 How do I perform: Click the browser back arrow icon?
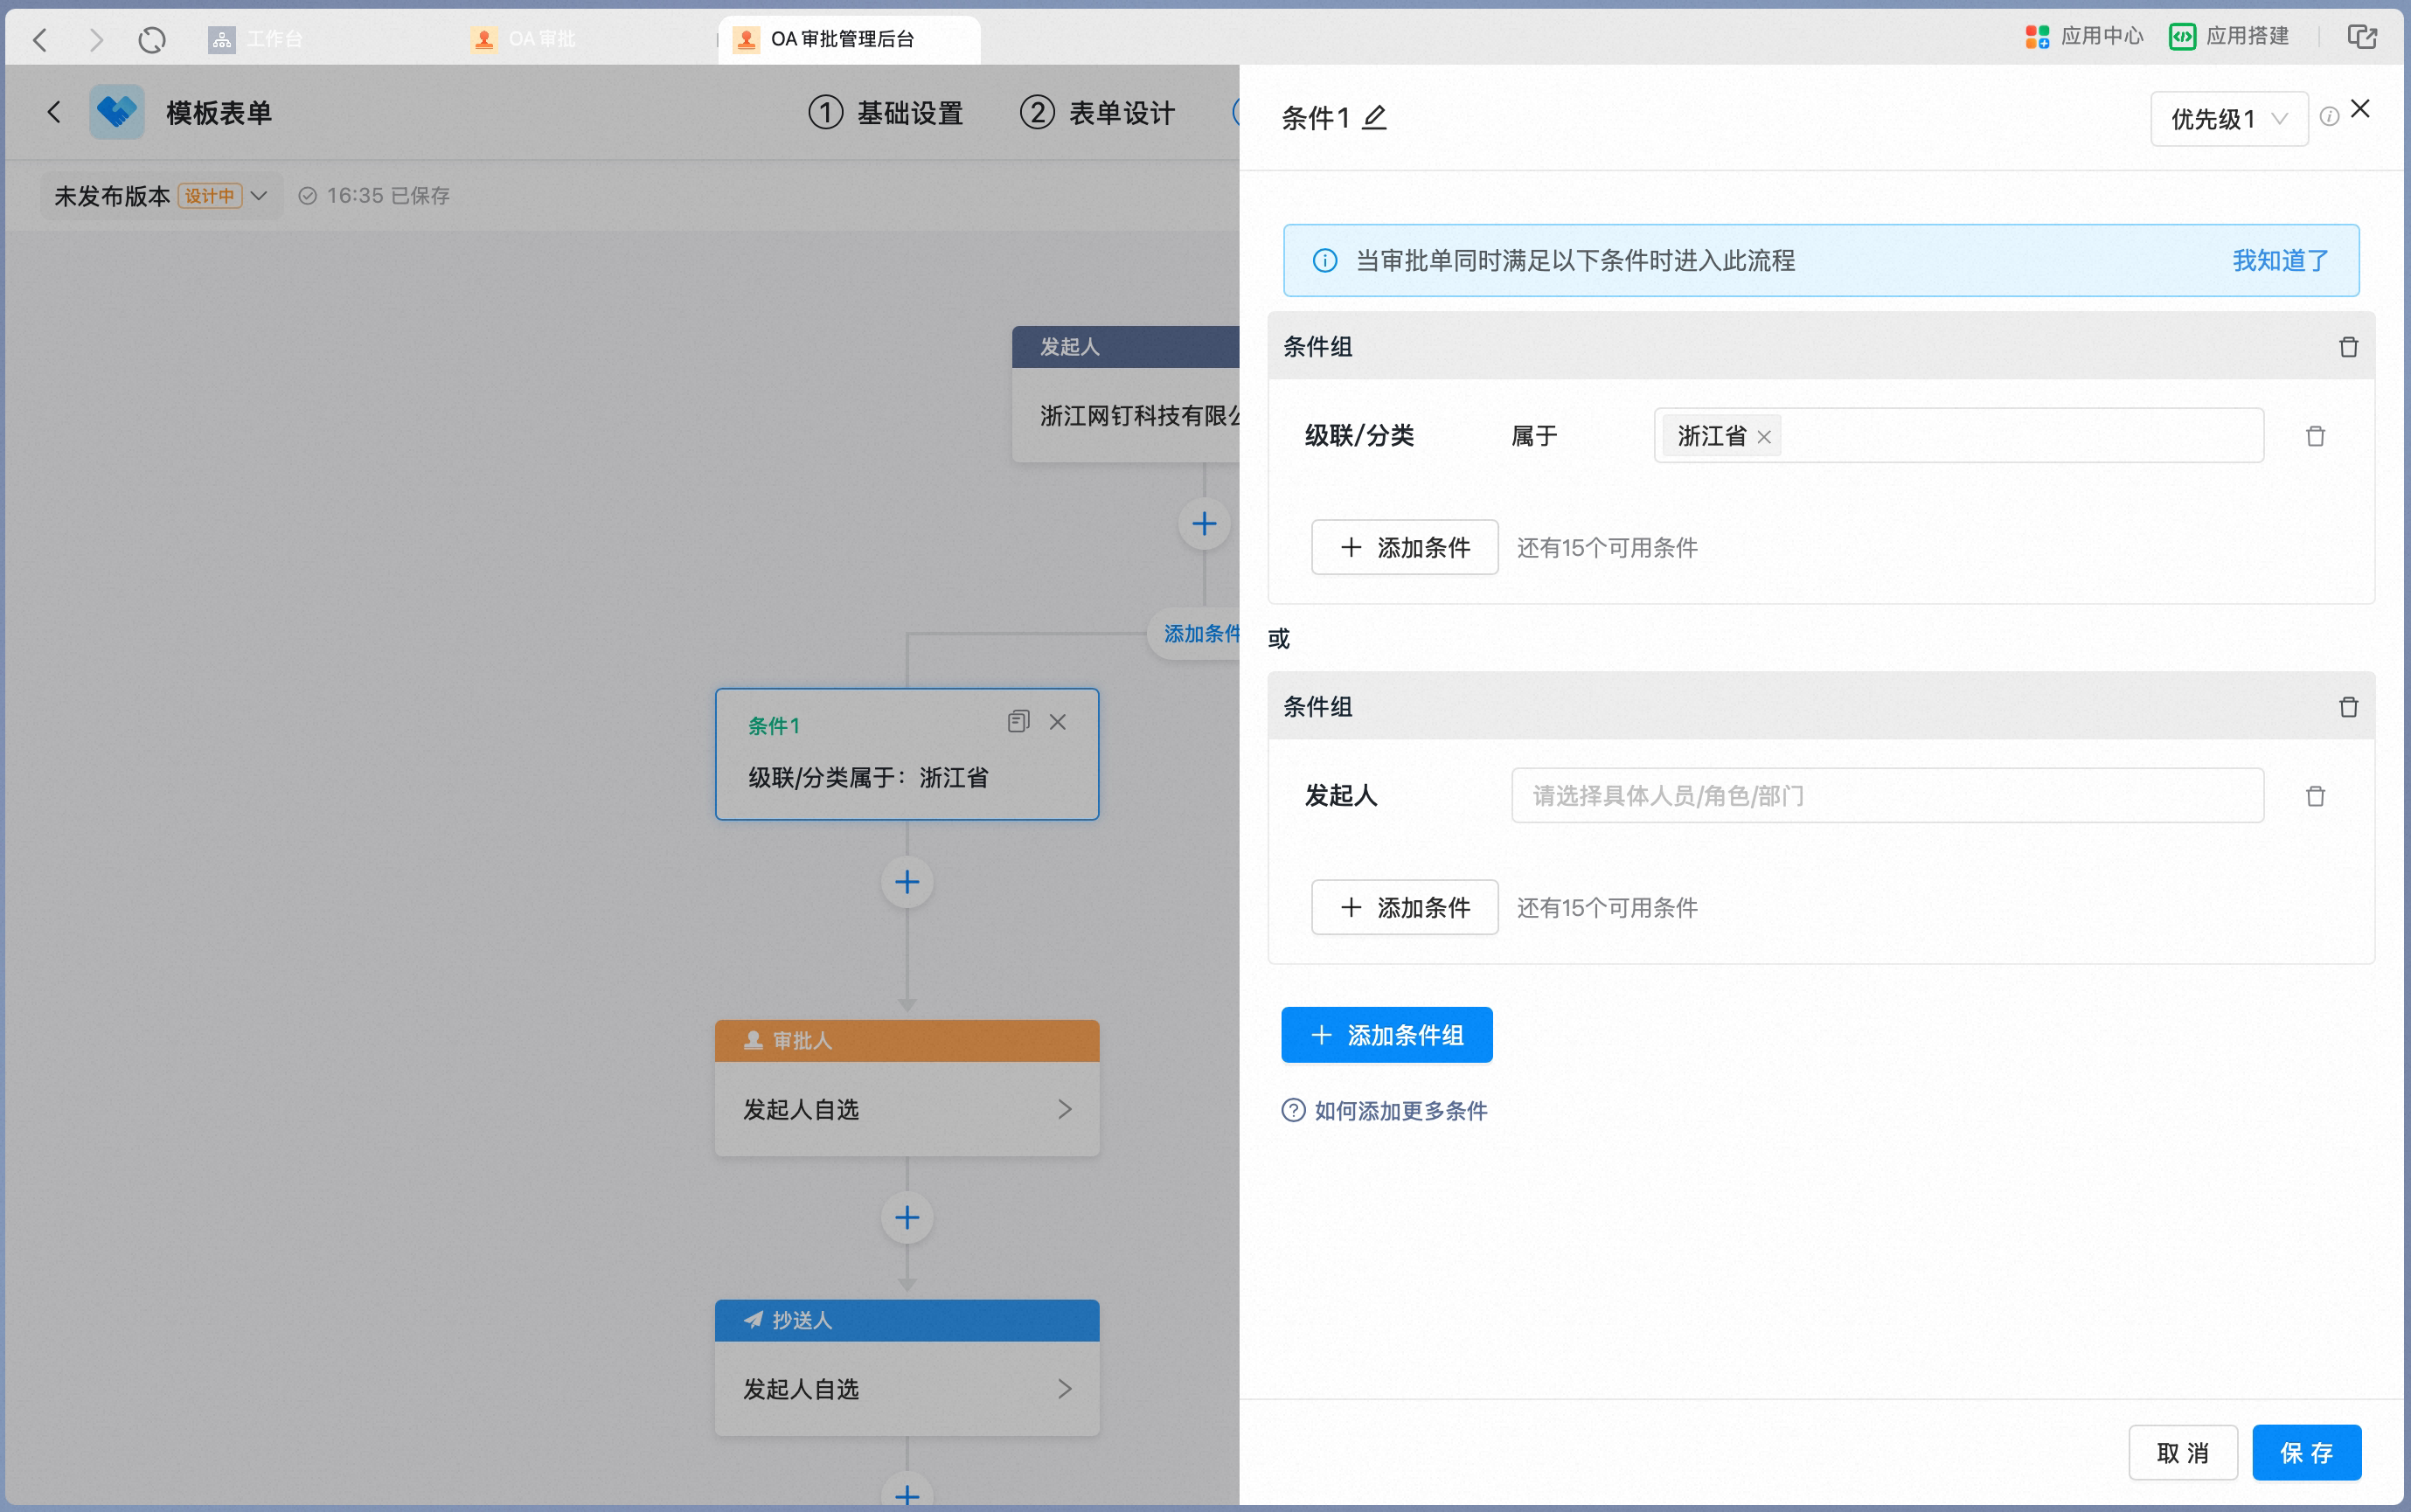coord(40,40)
